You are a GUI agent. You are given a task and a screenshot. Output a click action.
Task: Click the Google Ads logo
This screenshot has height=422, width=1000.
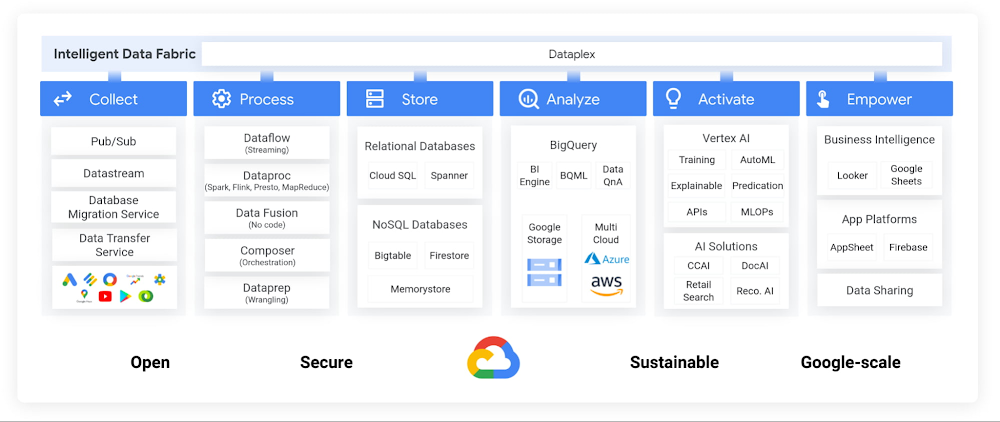click(69, 279)
